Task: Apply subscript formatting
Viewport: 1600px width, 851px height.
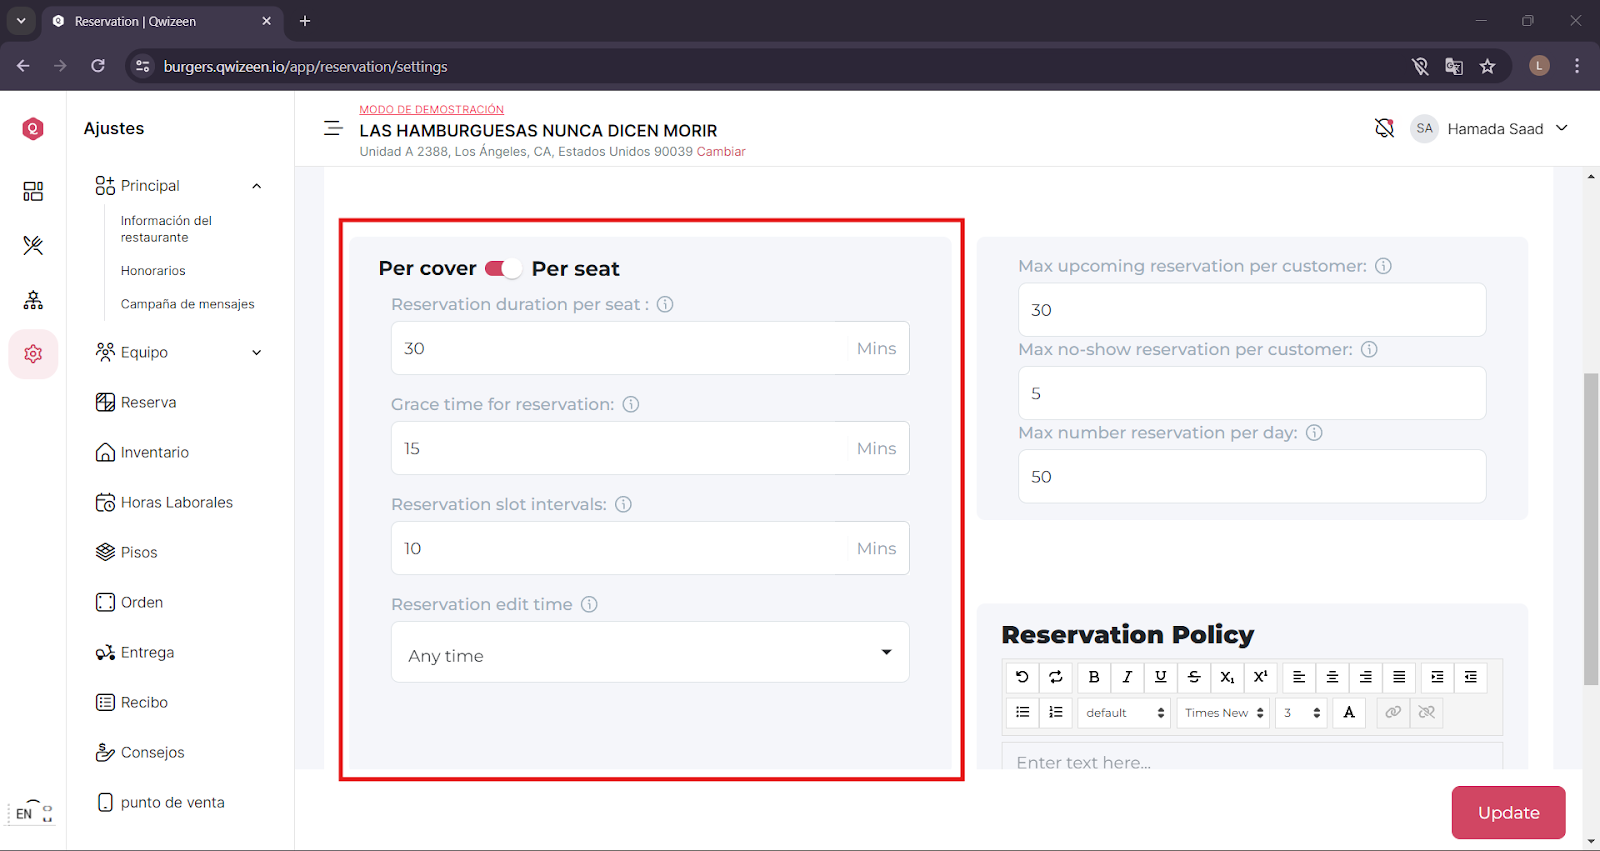Action: pos(1227,677)
